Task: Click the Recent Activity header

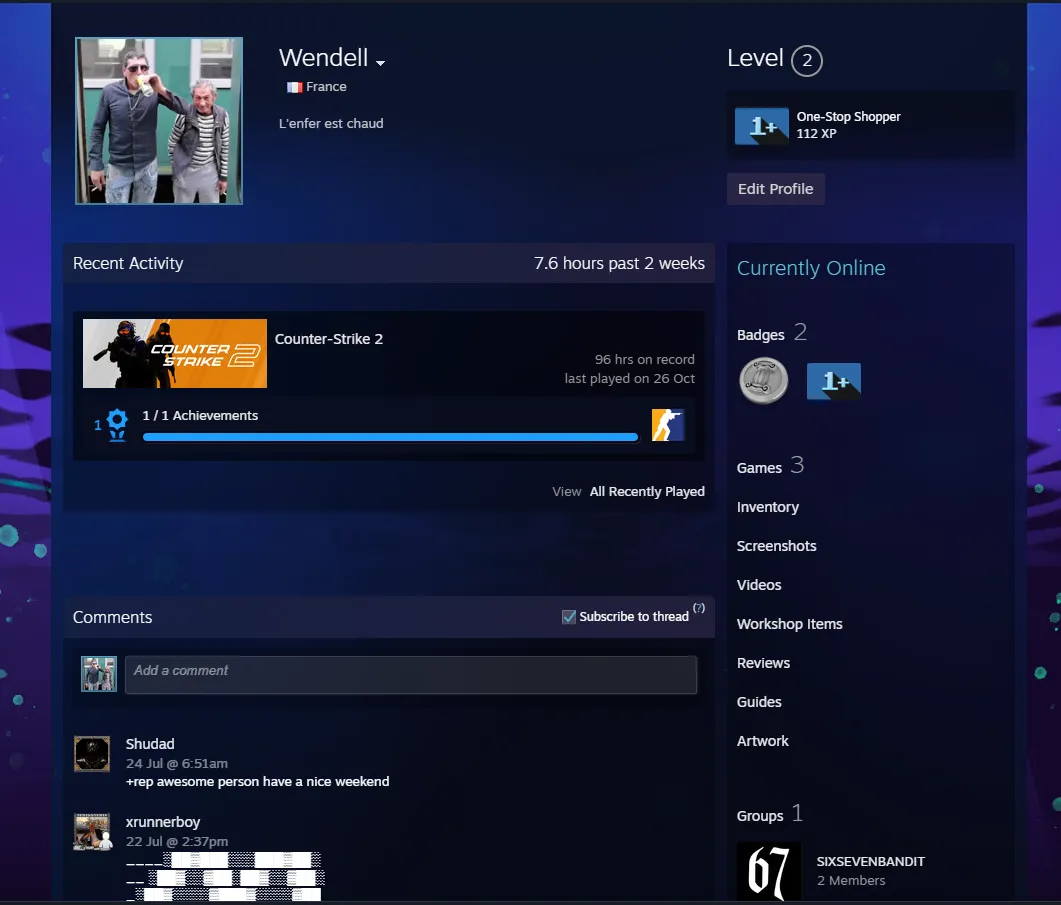Action: 128,263
